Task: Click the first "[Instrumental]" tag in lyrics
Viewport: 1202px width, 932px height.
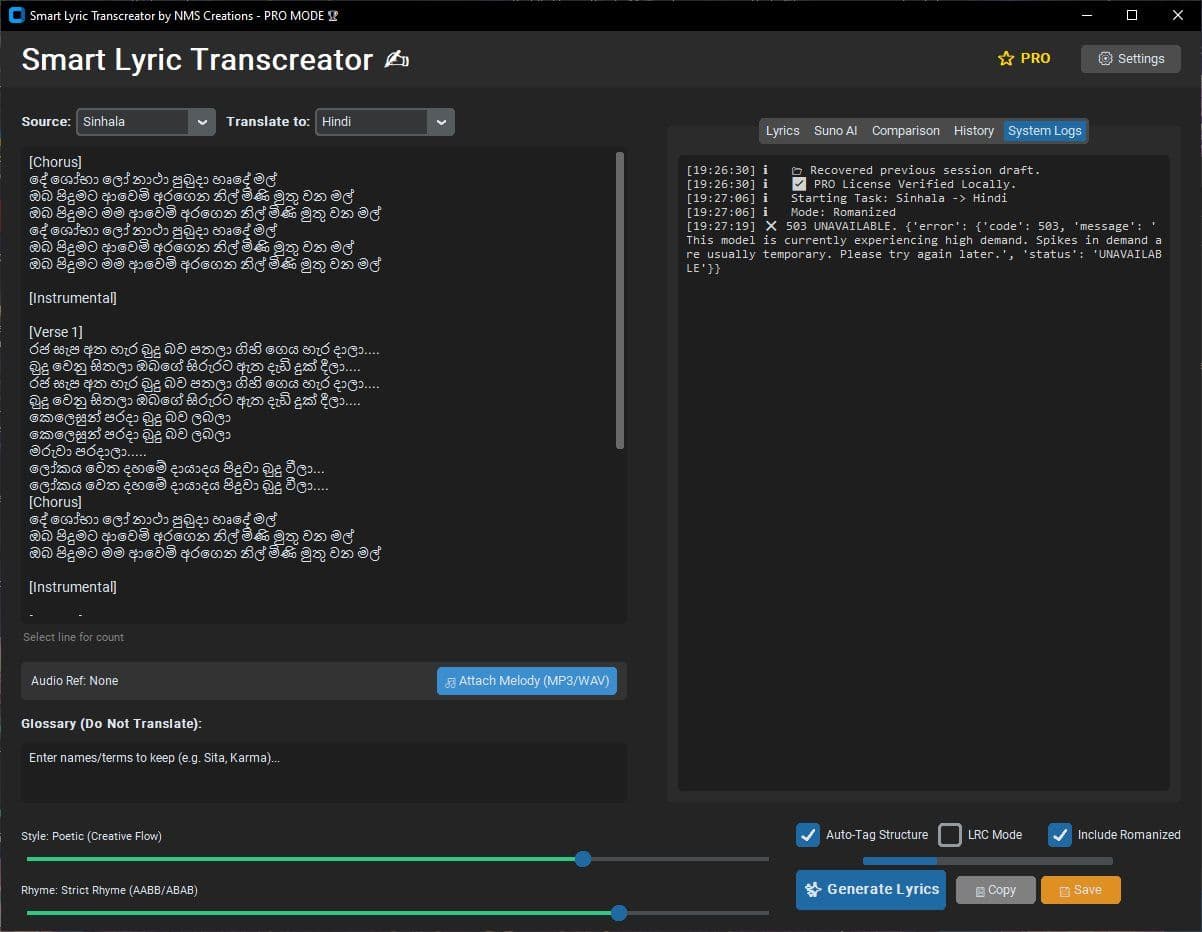Action: click(73, 298)
